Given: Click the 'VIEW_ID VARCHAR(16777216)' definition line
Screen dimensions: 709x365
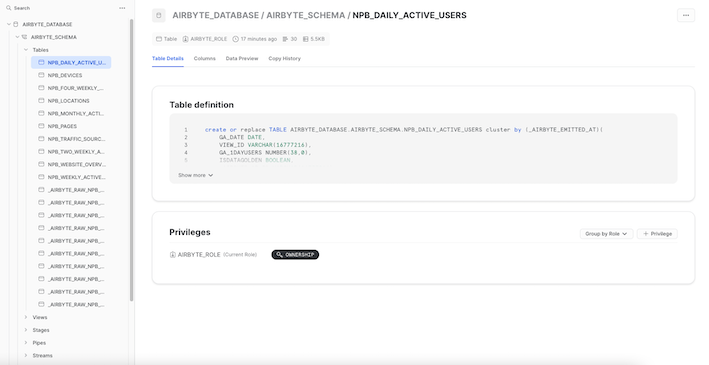Looking at the screenshot, I should click(265, 145).
